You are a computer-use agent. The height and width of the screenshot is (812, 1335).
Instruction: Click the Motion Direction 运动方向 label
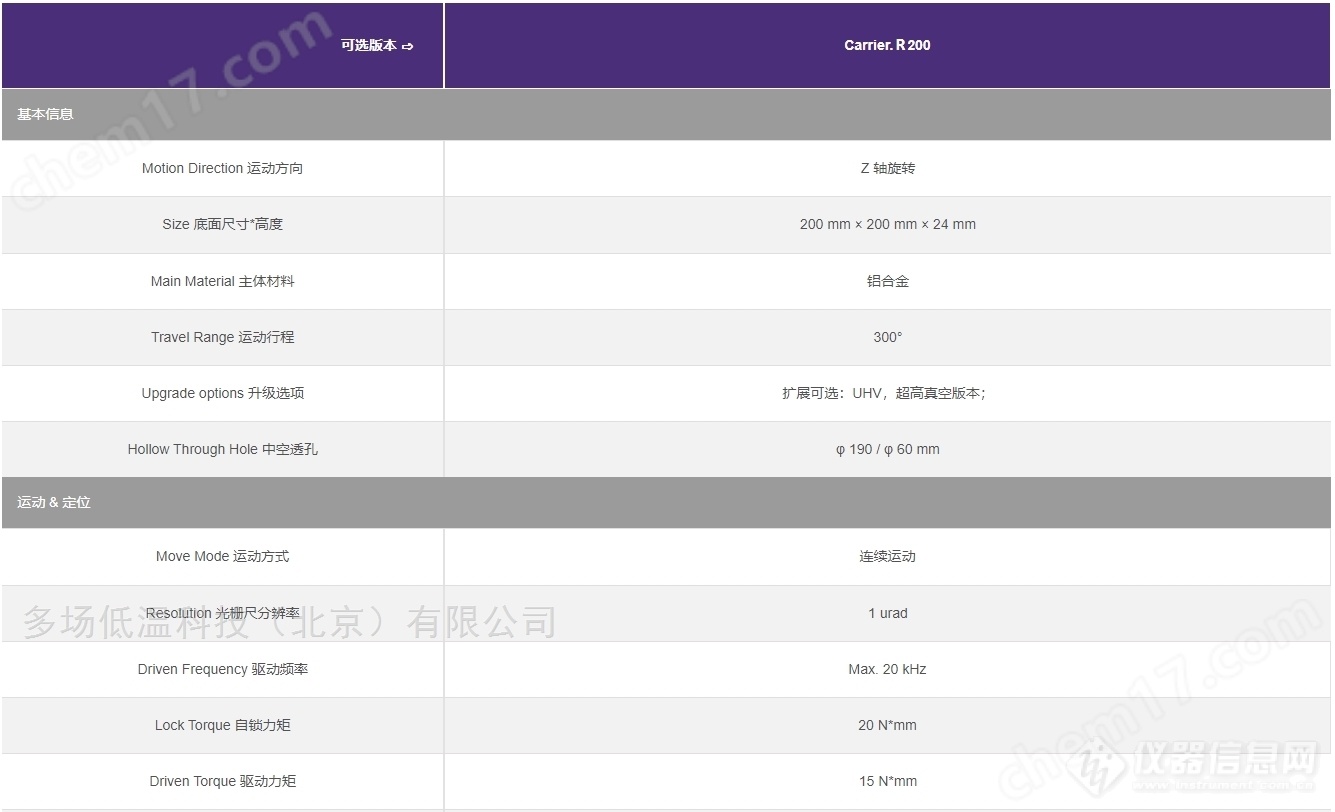[222, 168]
